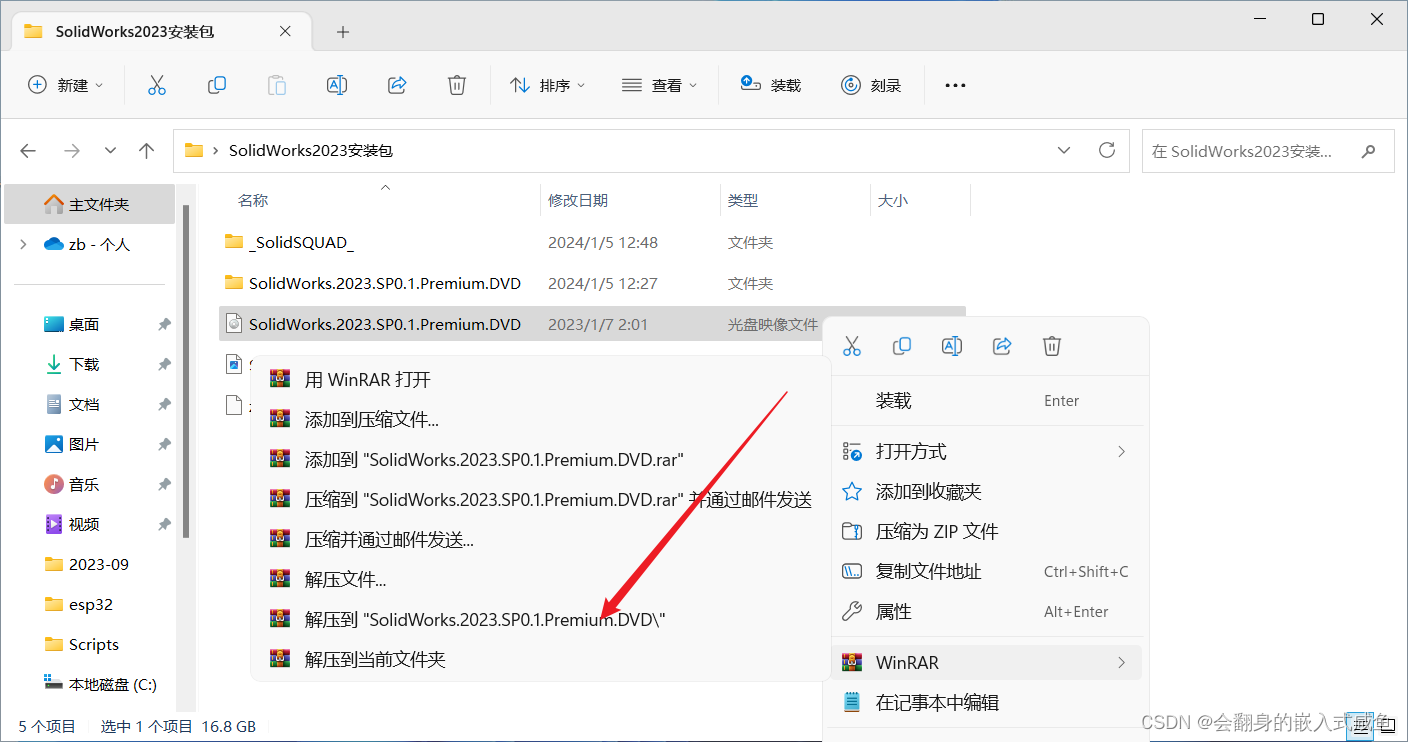
Task: Open the 新建 dropdown
Action: coord(65,85)
